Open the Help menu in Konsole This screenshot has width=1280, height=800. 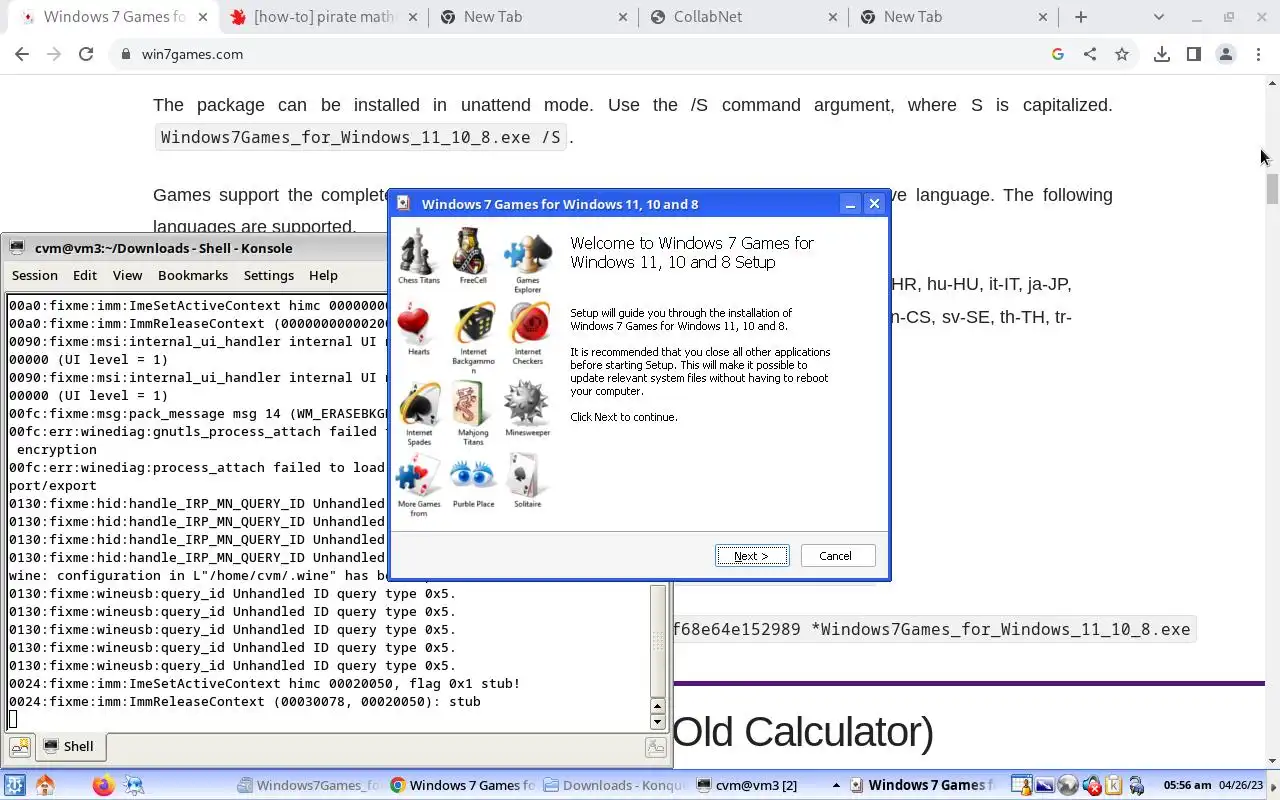[x=323, y=275]
